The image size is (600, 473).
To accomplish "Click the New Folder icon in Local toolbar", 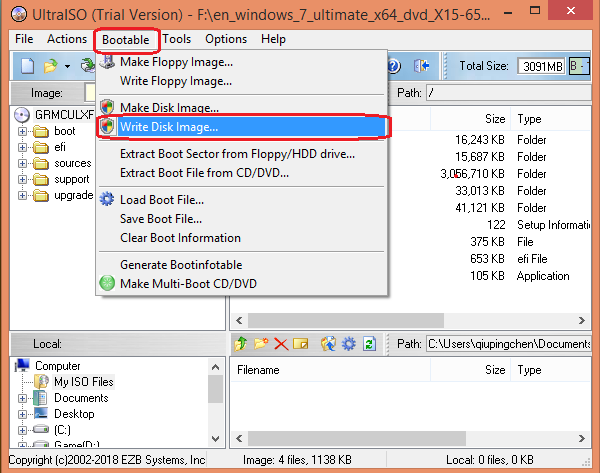I will click(x=261, y=344).
